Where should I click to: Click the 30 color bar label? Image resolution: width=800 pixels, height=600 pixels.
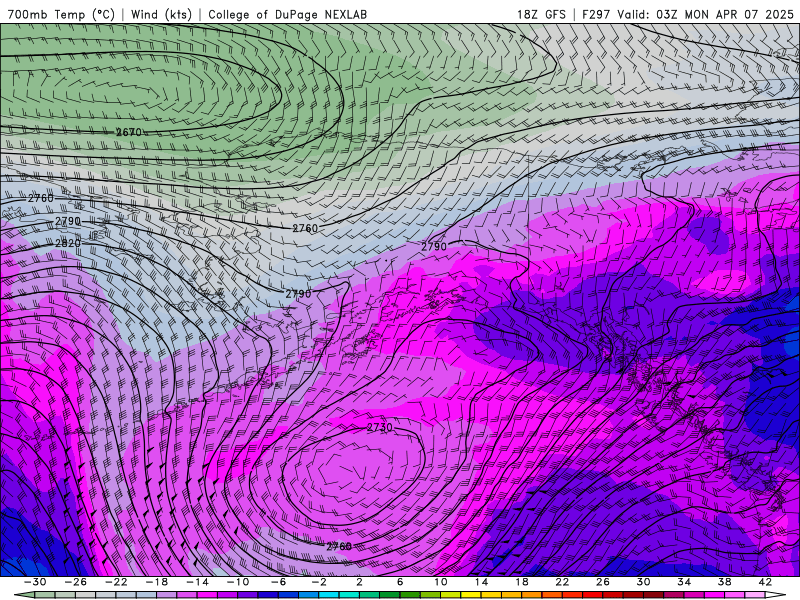point(643,582)
